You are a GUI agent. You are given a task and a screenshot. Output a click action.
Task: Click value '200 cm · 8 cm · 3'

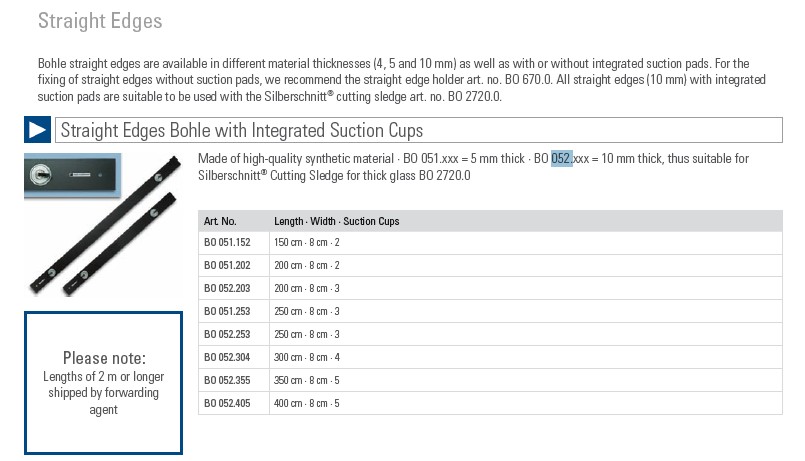tap(306, 289)
